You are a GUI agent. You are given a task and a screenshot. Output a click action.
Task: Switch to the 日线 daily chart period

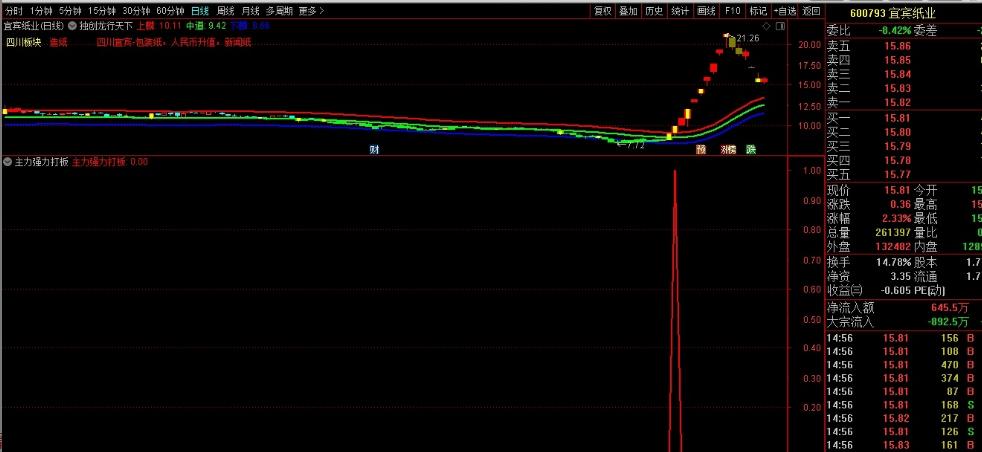(x=200, y=11)
